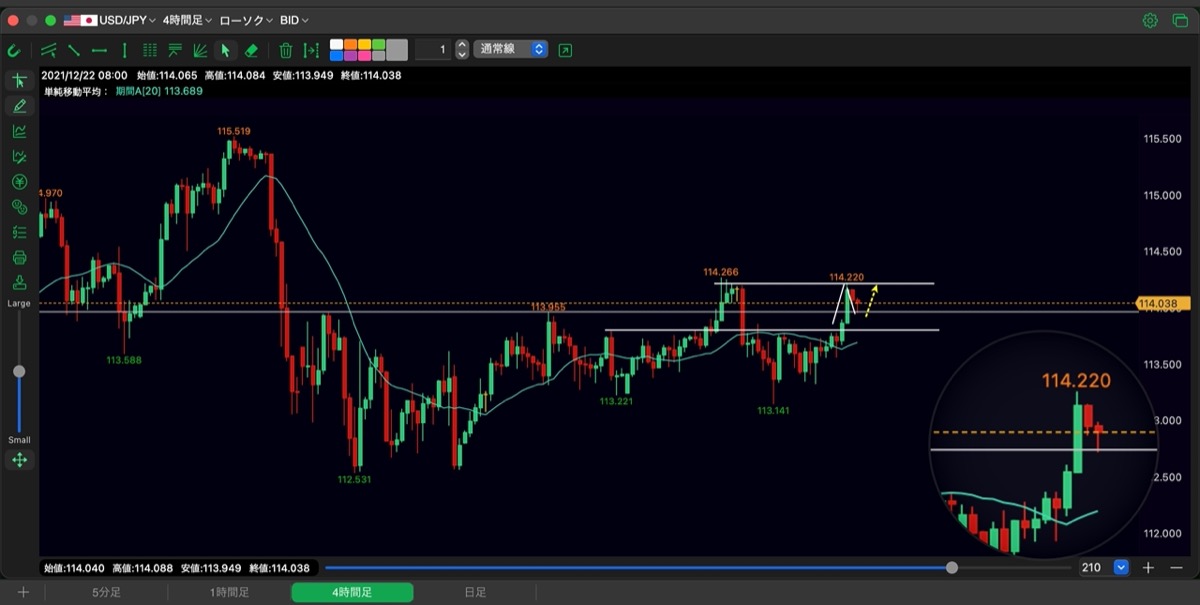This screenshot has width=1200, height=605.
Task: Click the yen circle icon in sidebar
Action: coord(19,181)
